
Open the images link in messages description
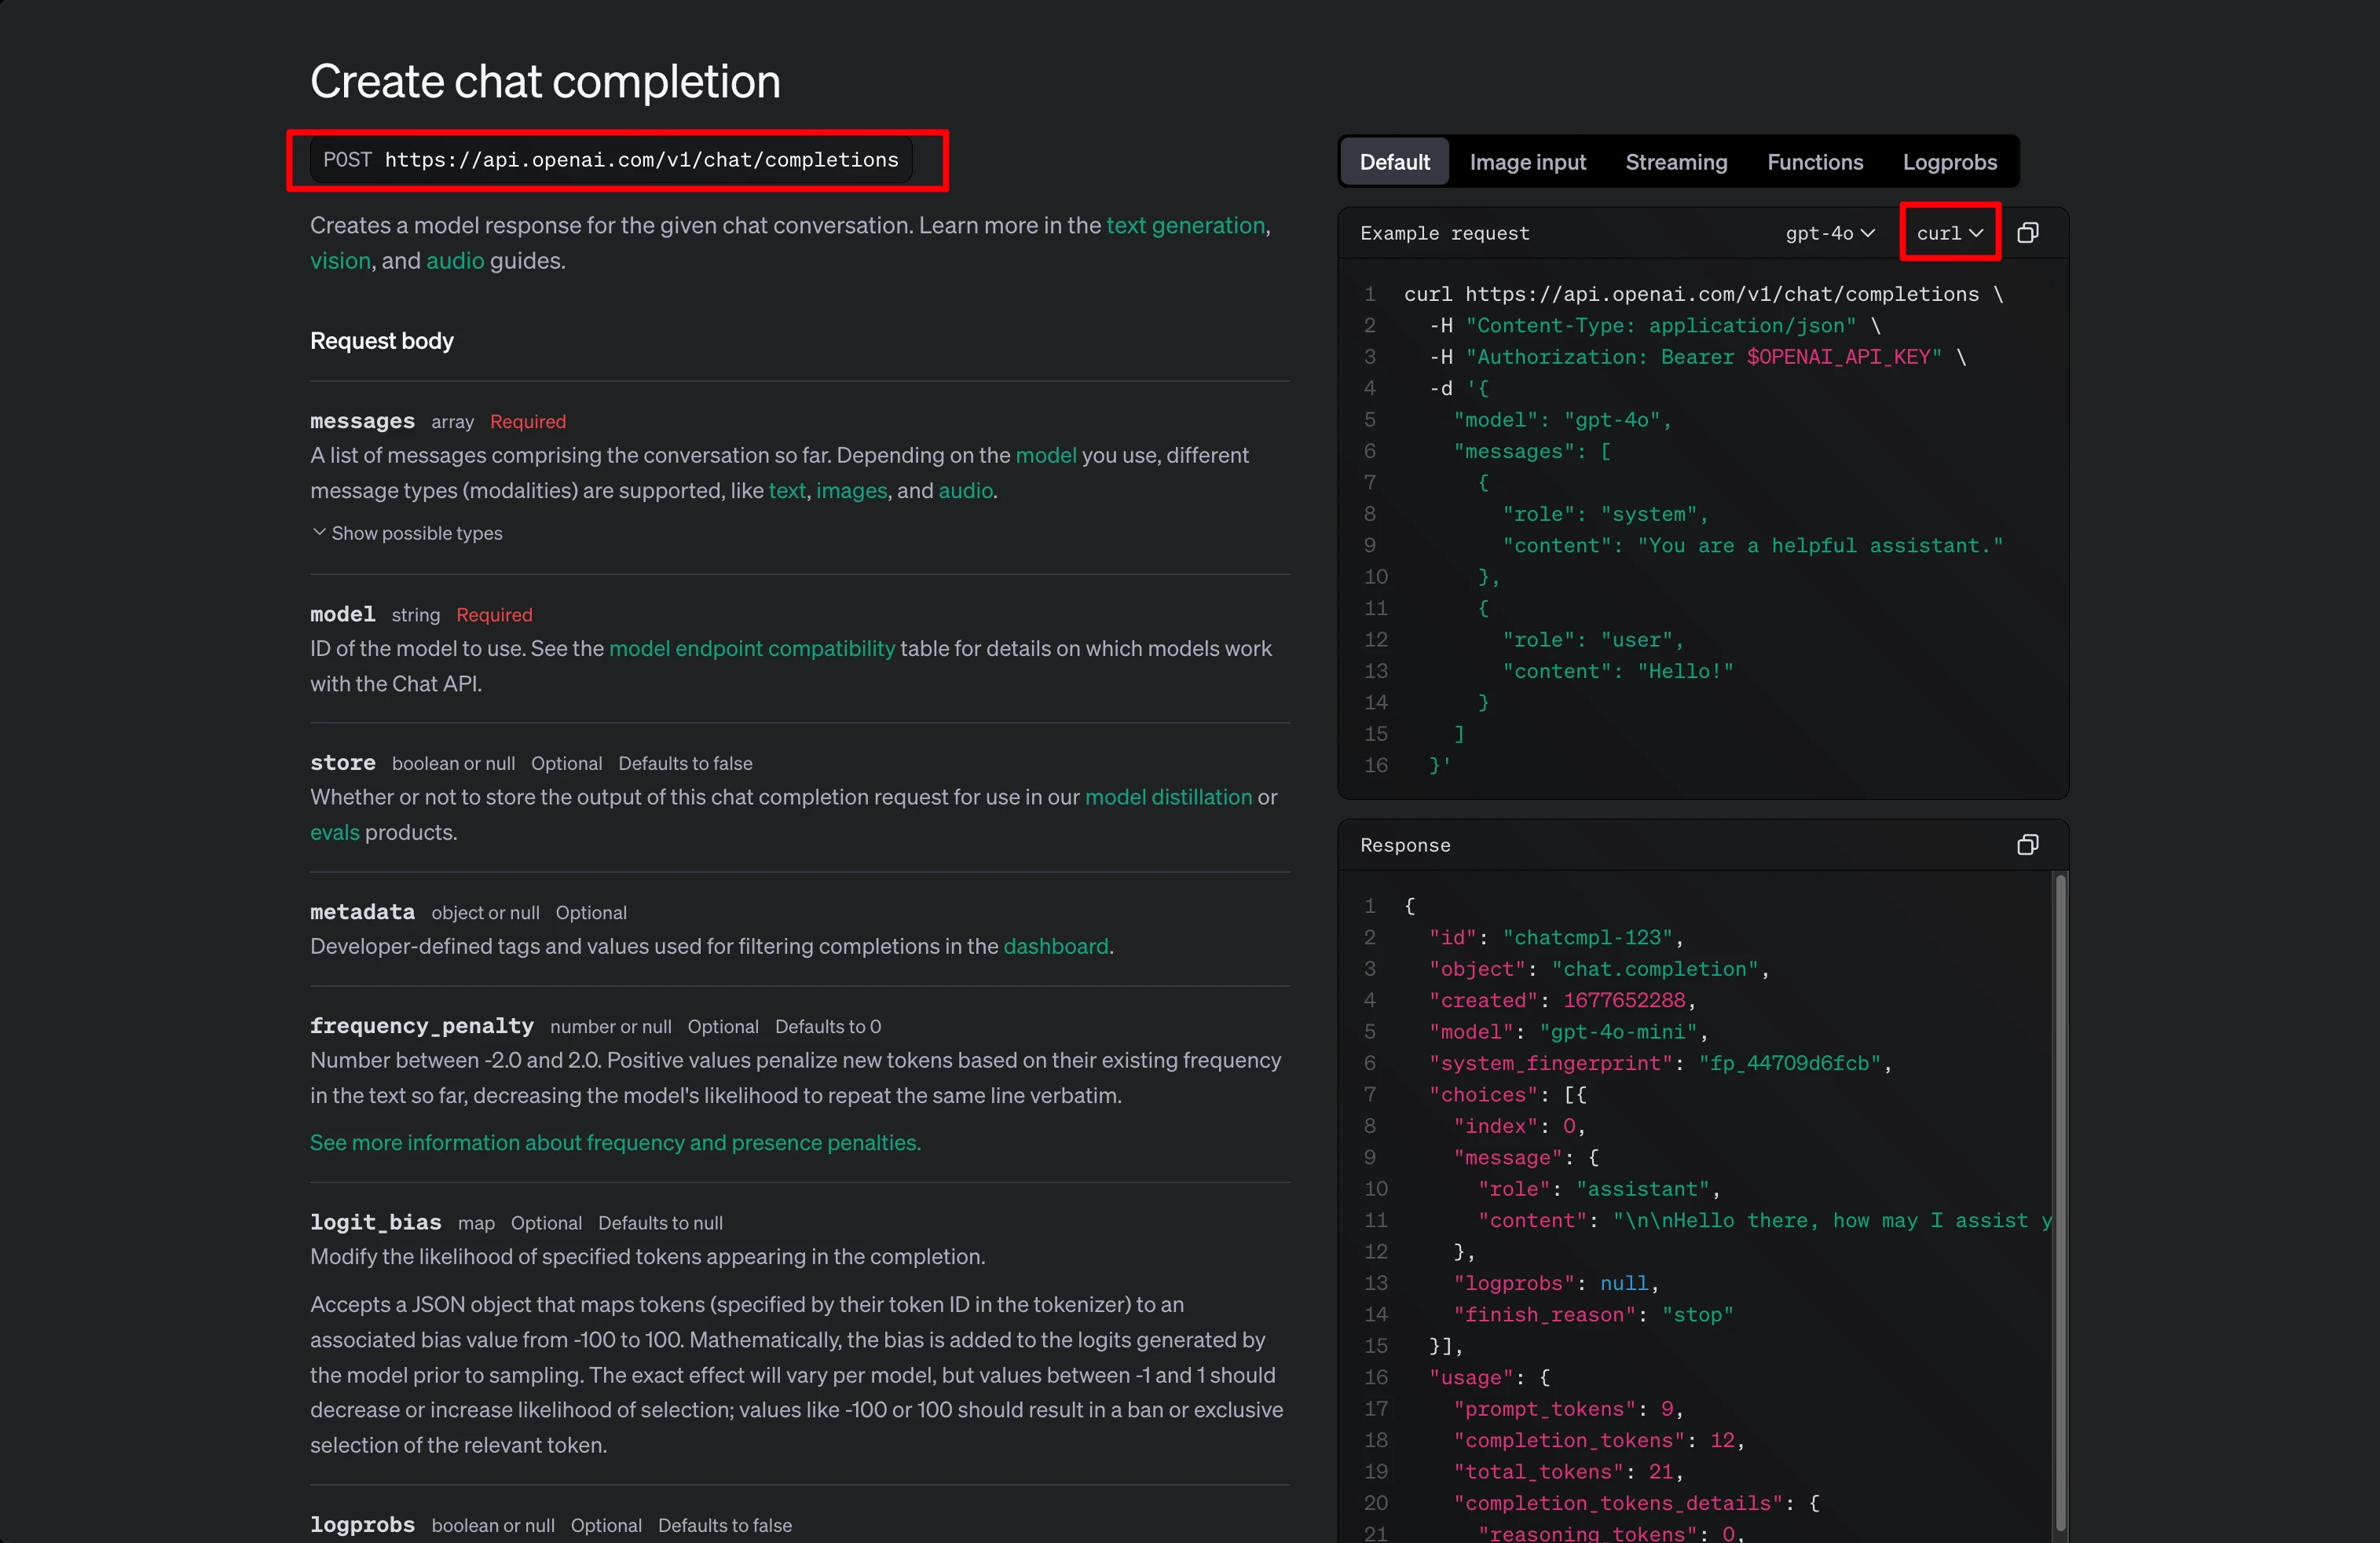(x=851, y=490)
